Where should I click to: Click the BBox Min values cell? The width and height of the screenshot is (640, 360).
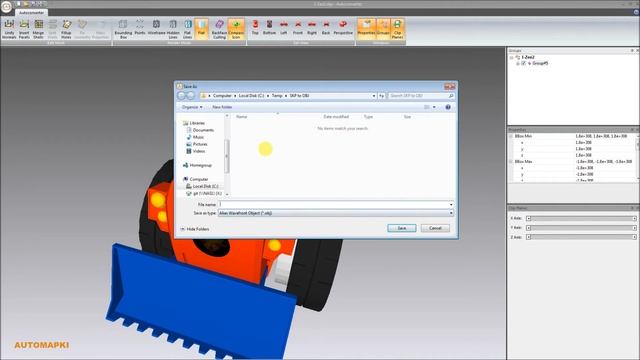(x=601, y=136)
